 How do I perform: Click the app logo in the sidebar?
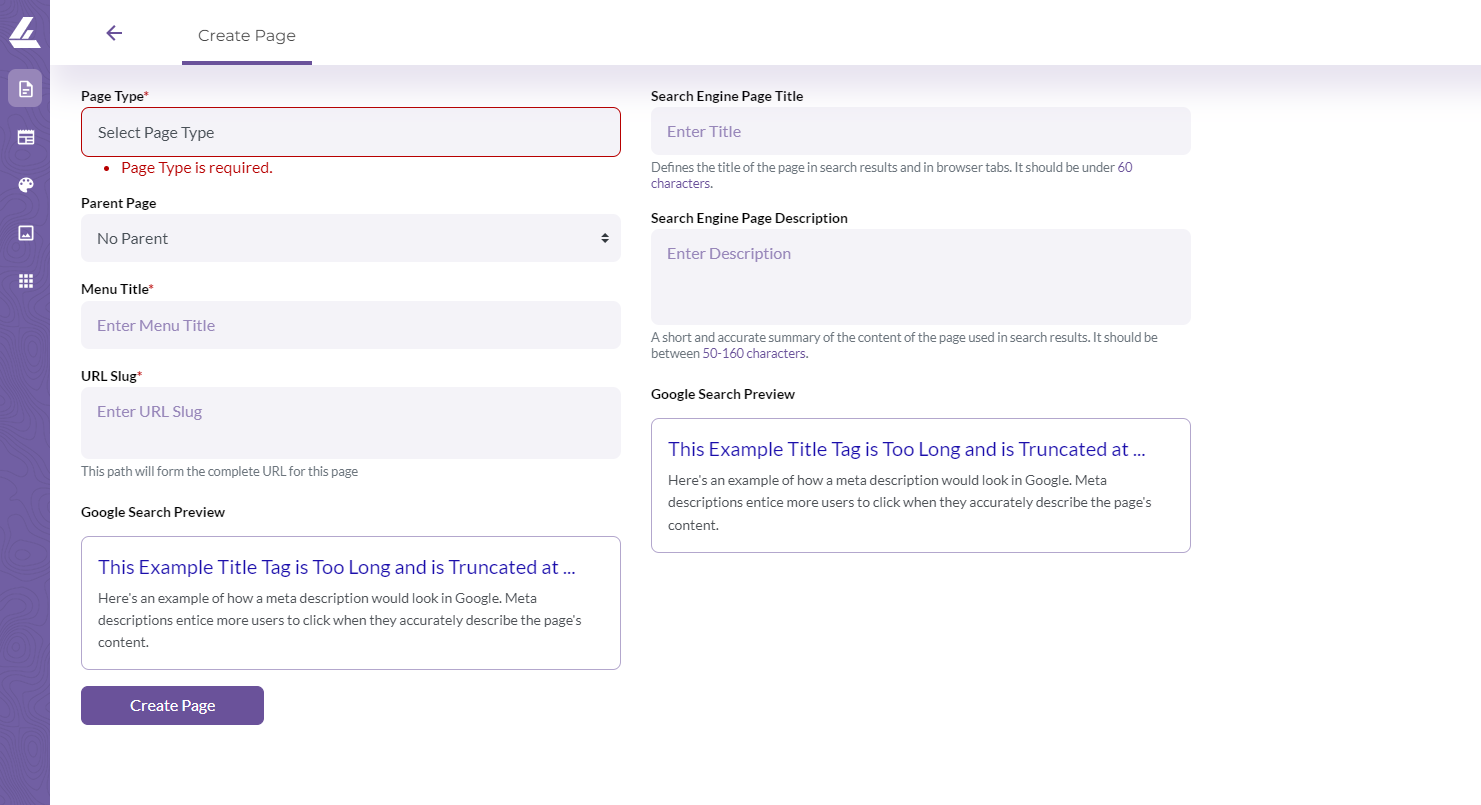click(x=25, y=32)
